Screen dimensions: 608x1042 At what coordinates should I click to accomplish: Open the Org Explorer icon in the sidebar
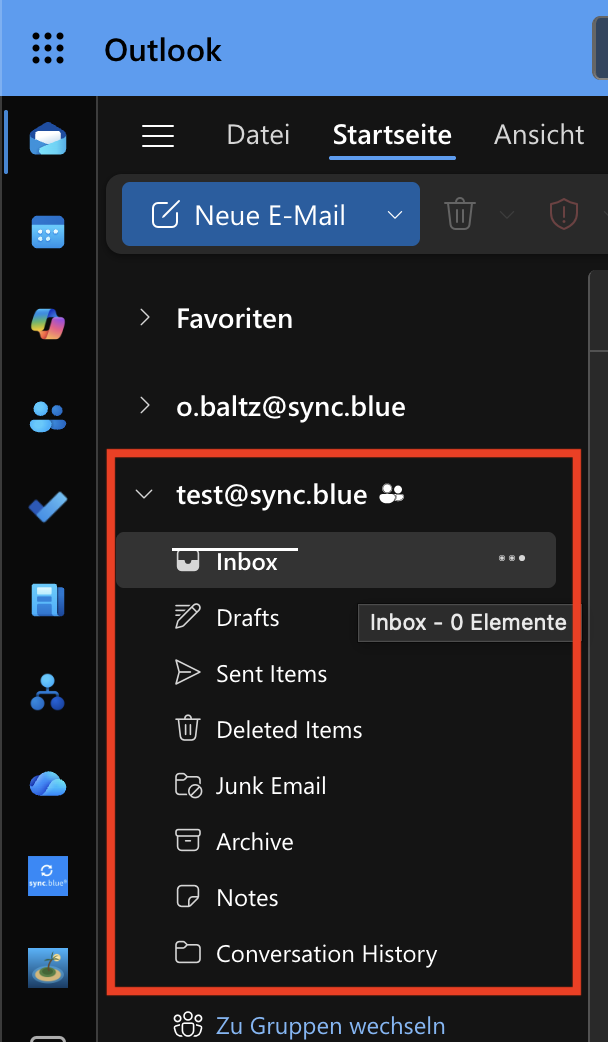click(x=48, y=692)
